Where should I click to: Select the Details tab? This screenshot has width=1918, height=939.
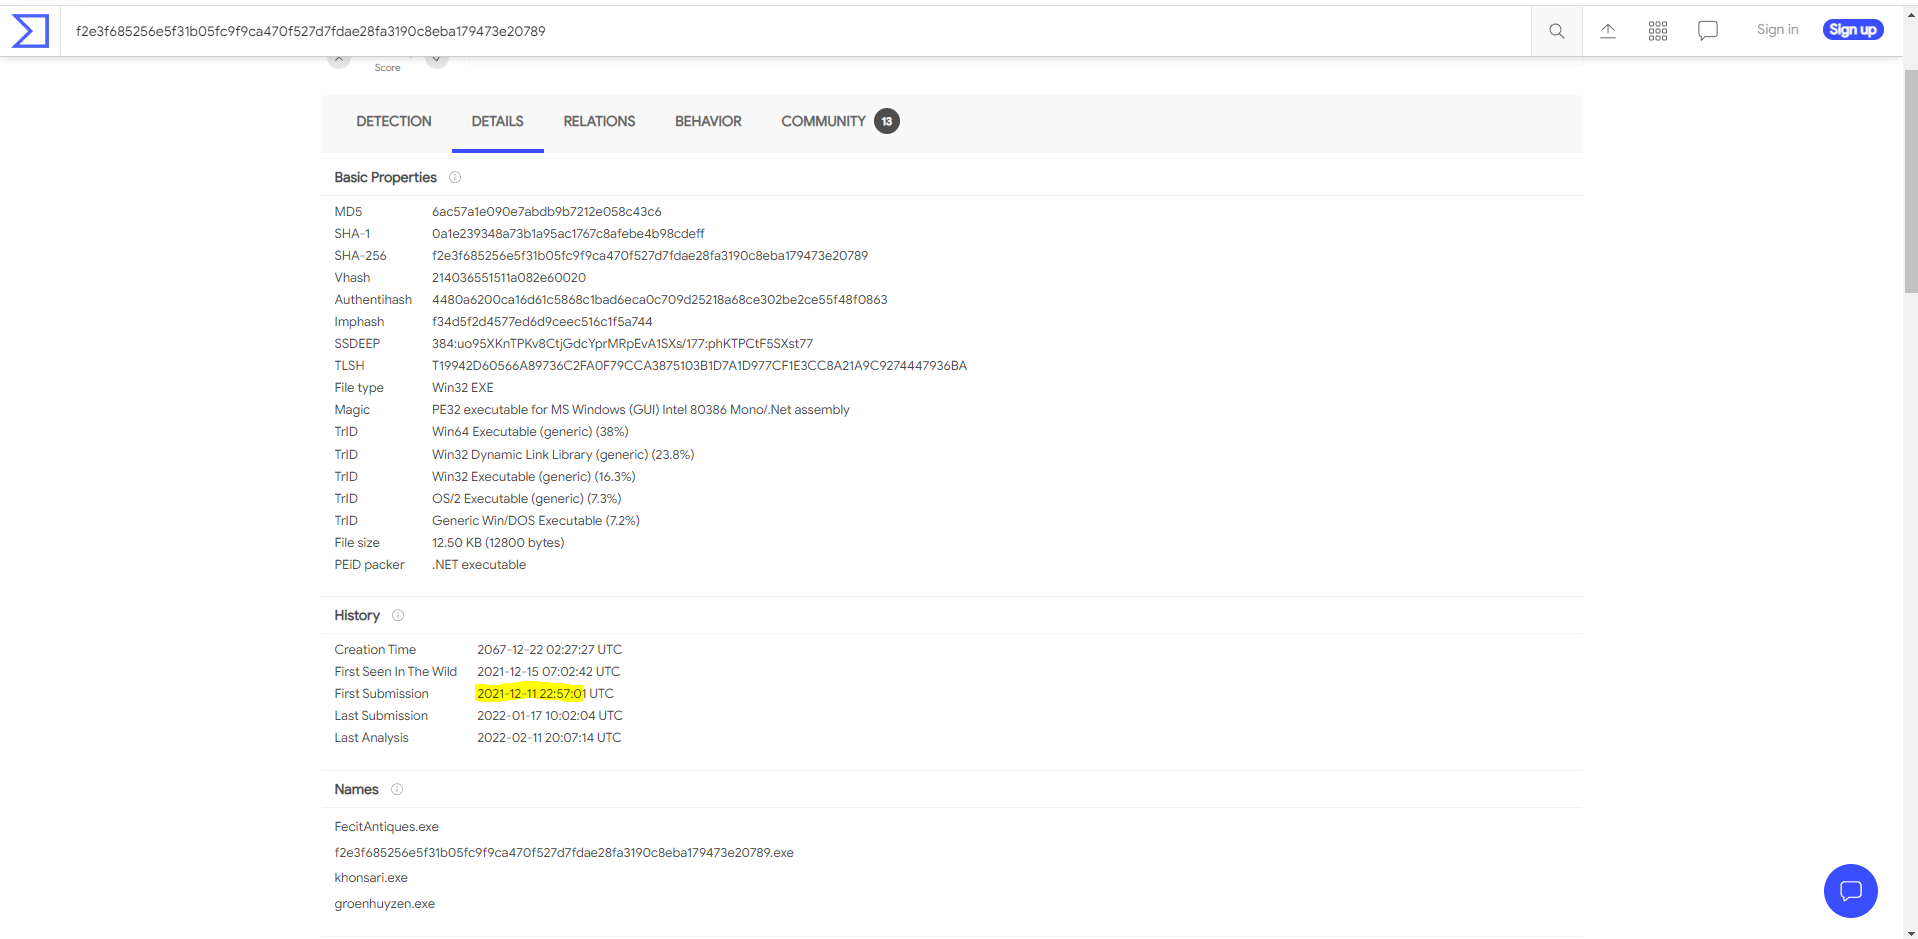(x=497, y=122)
